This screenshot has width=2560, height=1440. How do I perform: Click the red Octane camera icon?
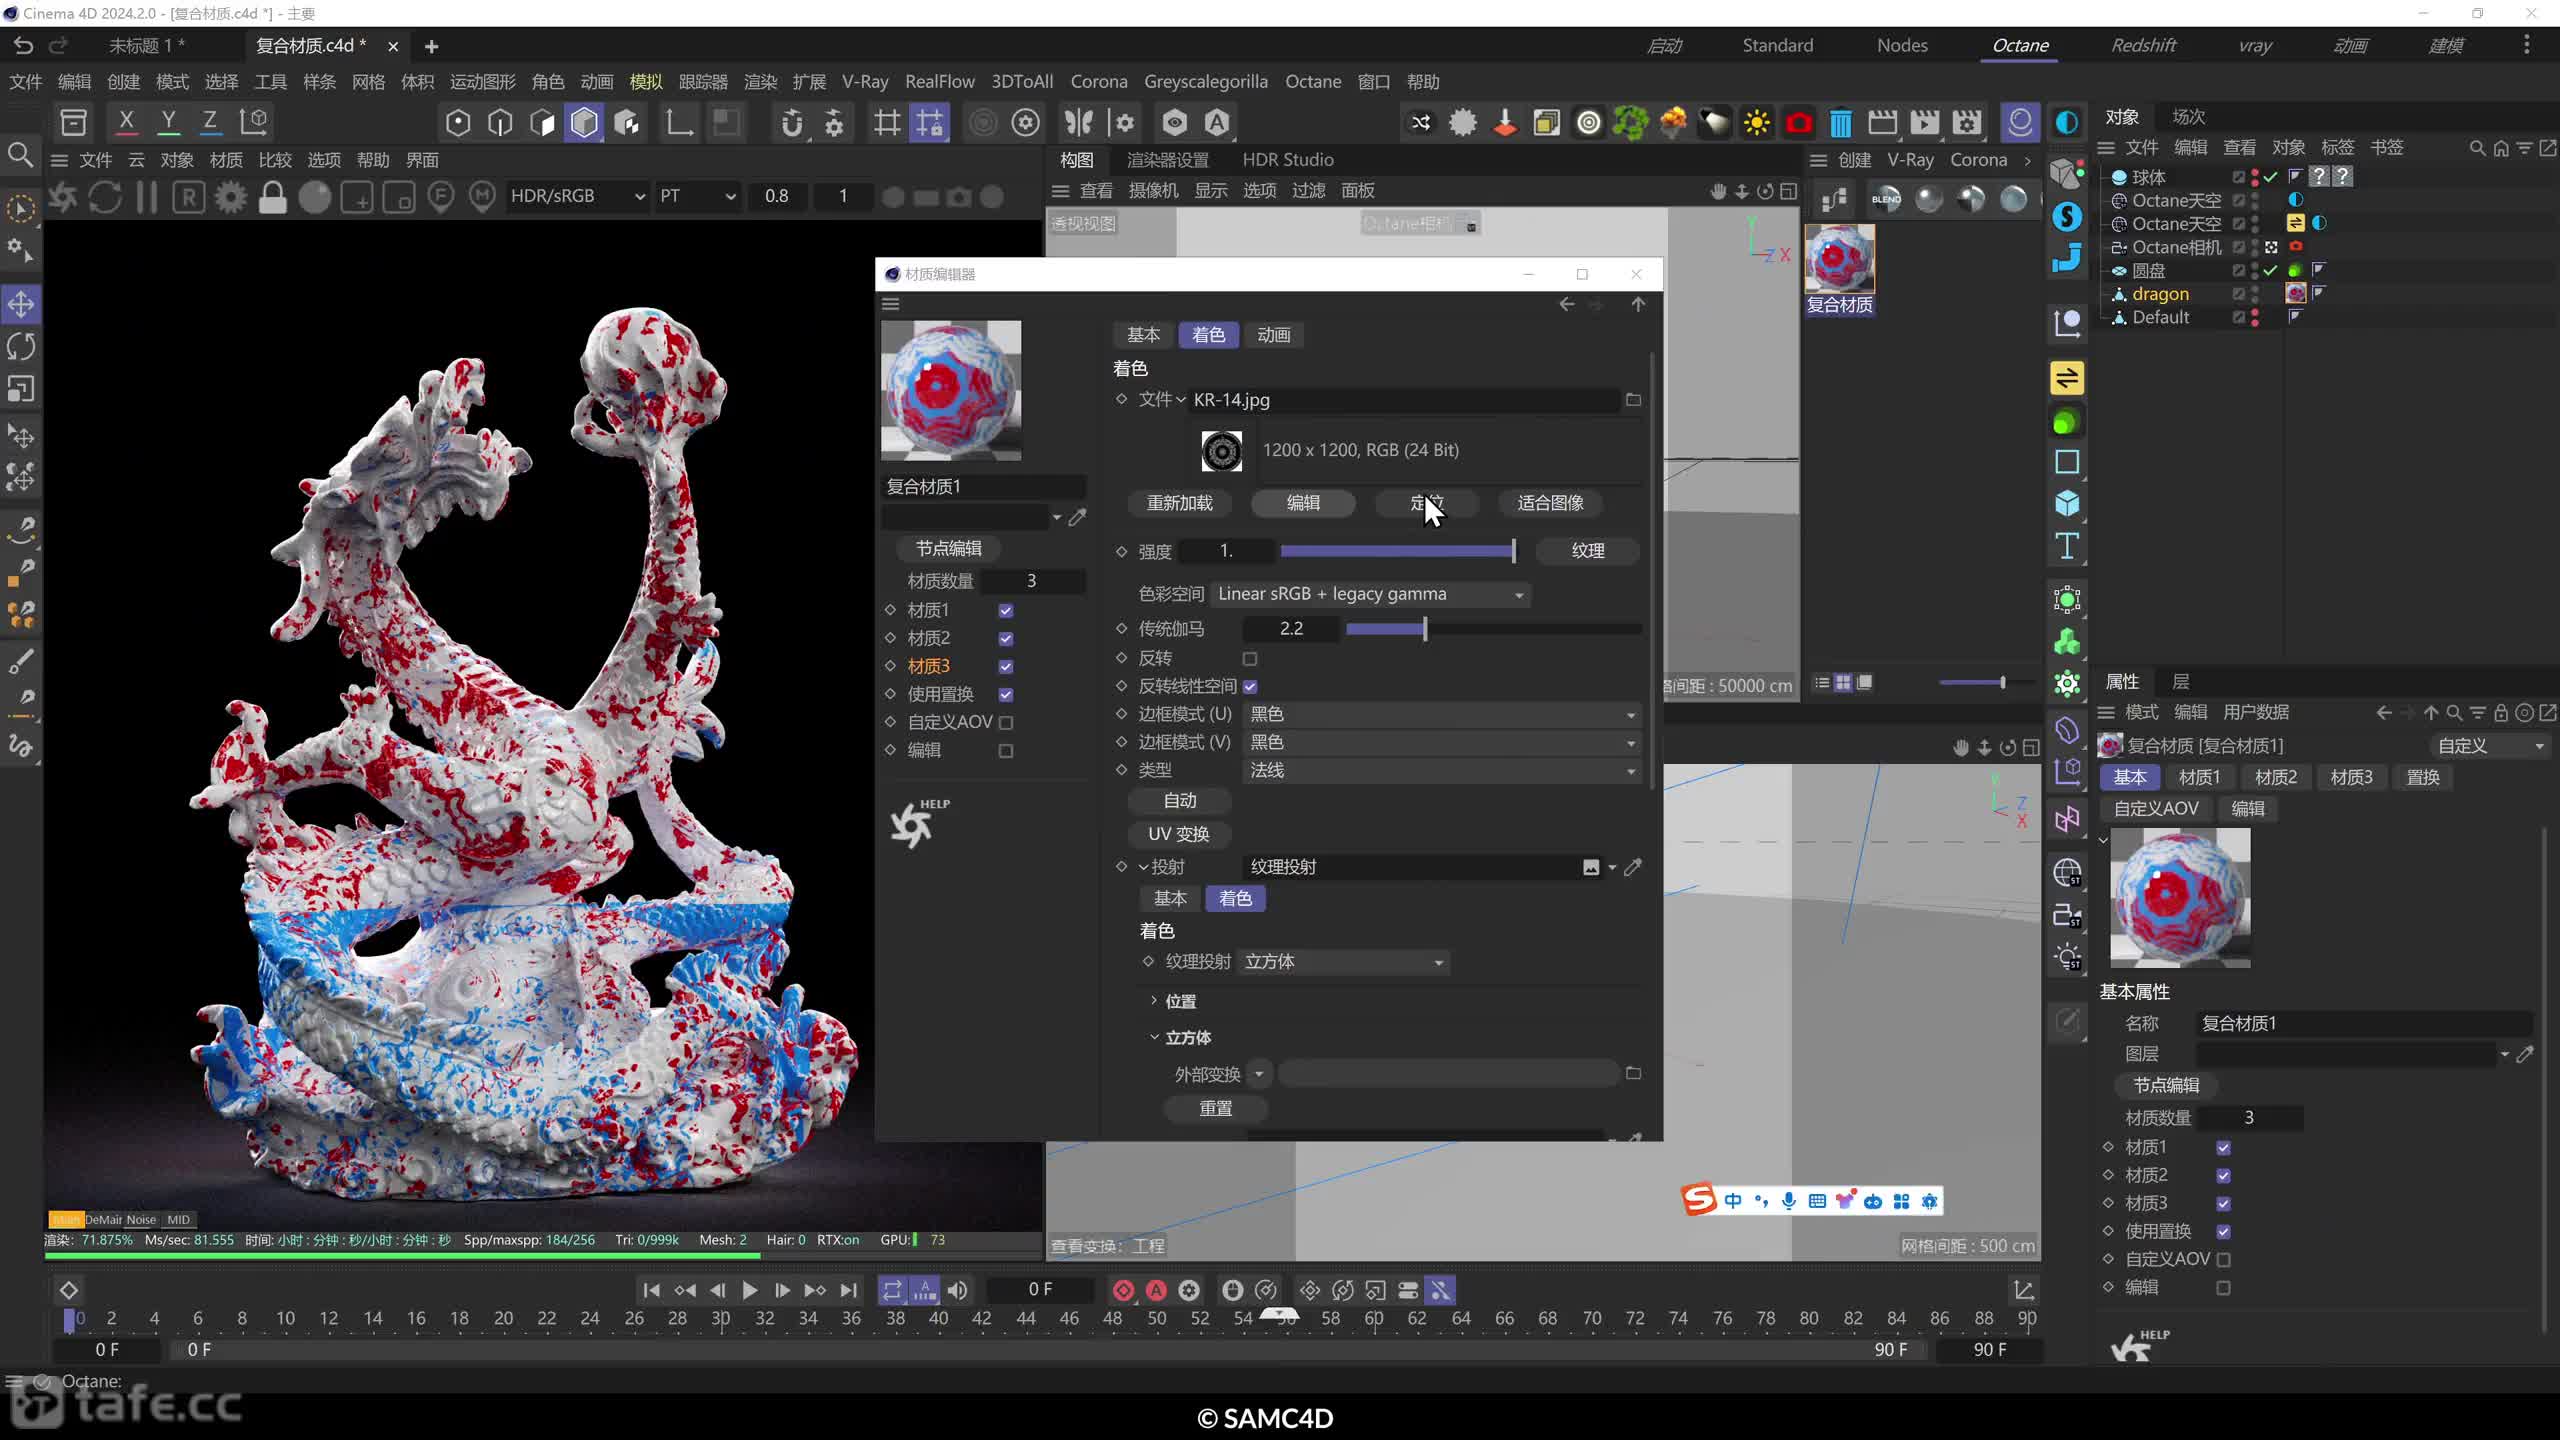1799,123
